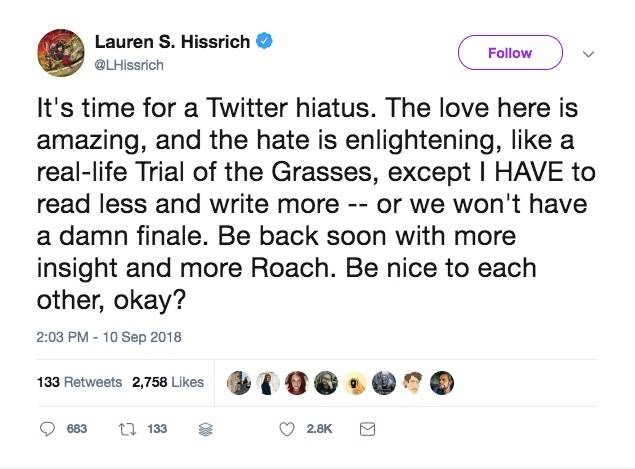The height and width of the screenshot is (469, 635).
Task: View the 133 Retweets list
Action: click(x=79, y=382)
